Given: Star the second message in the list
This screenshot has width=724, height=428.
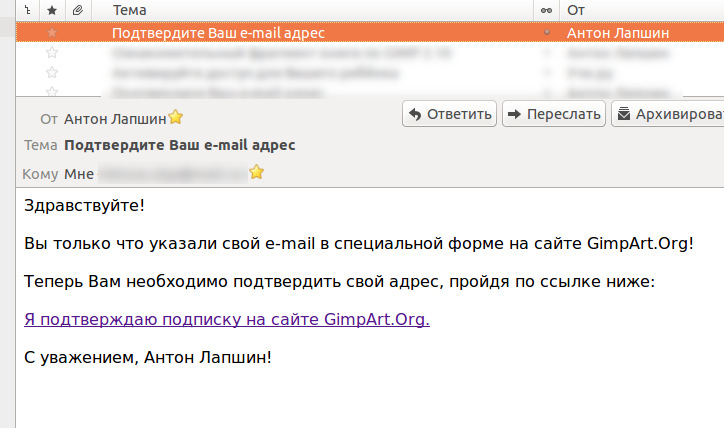Looking at the screenshot, I should (x=52, y=53).
